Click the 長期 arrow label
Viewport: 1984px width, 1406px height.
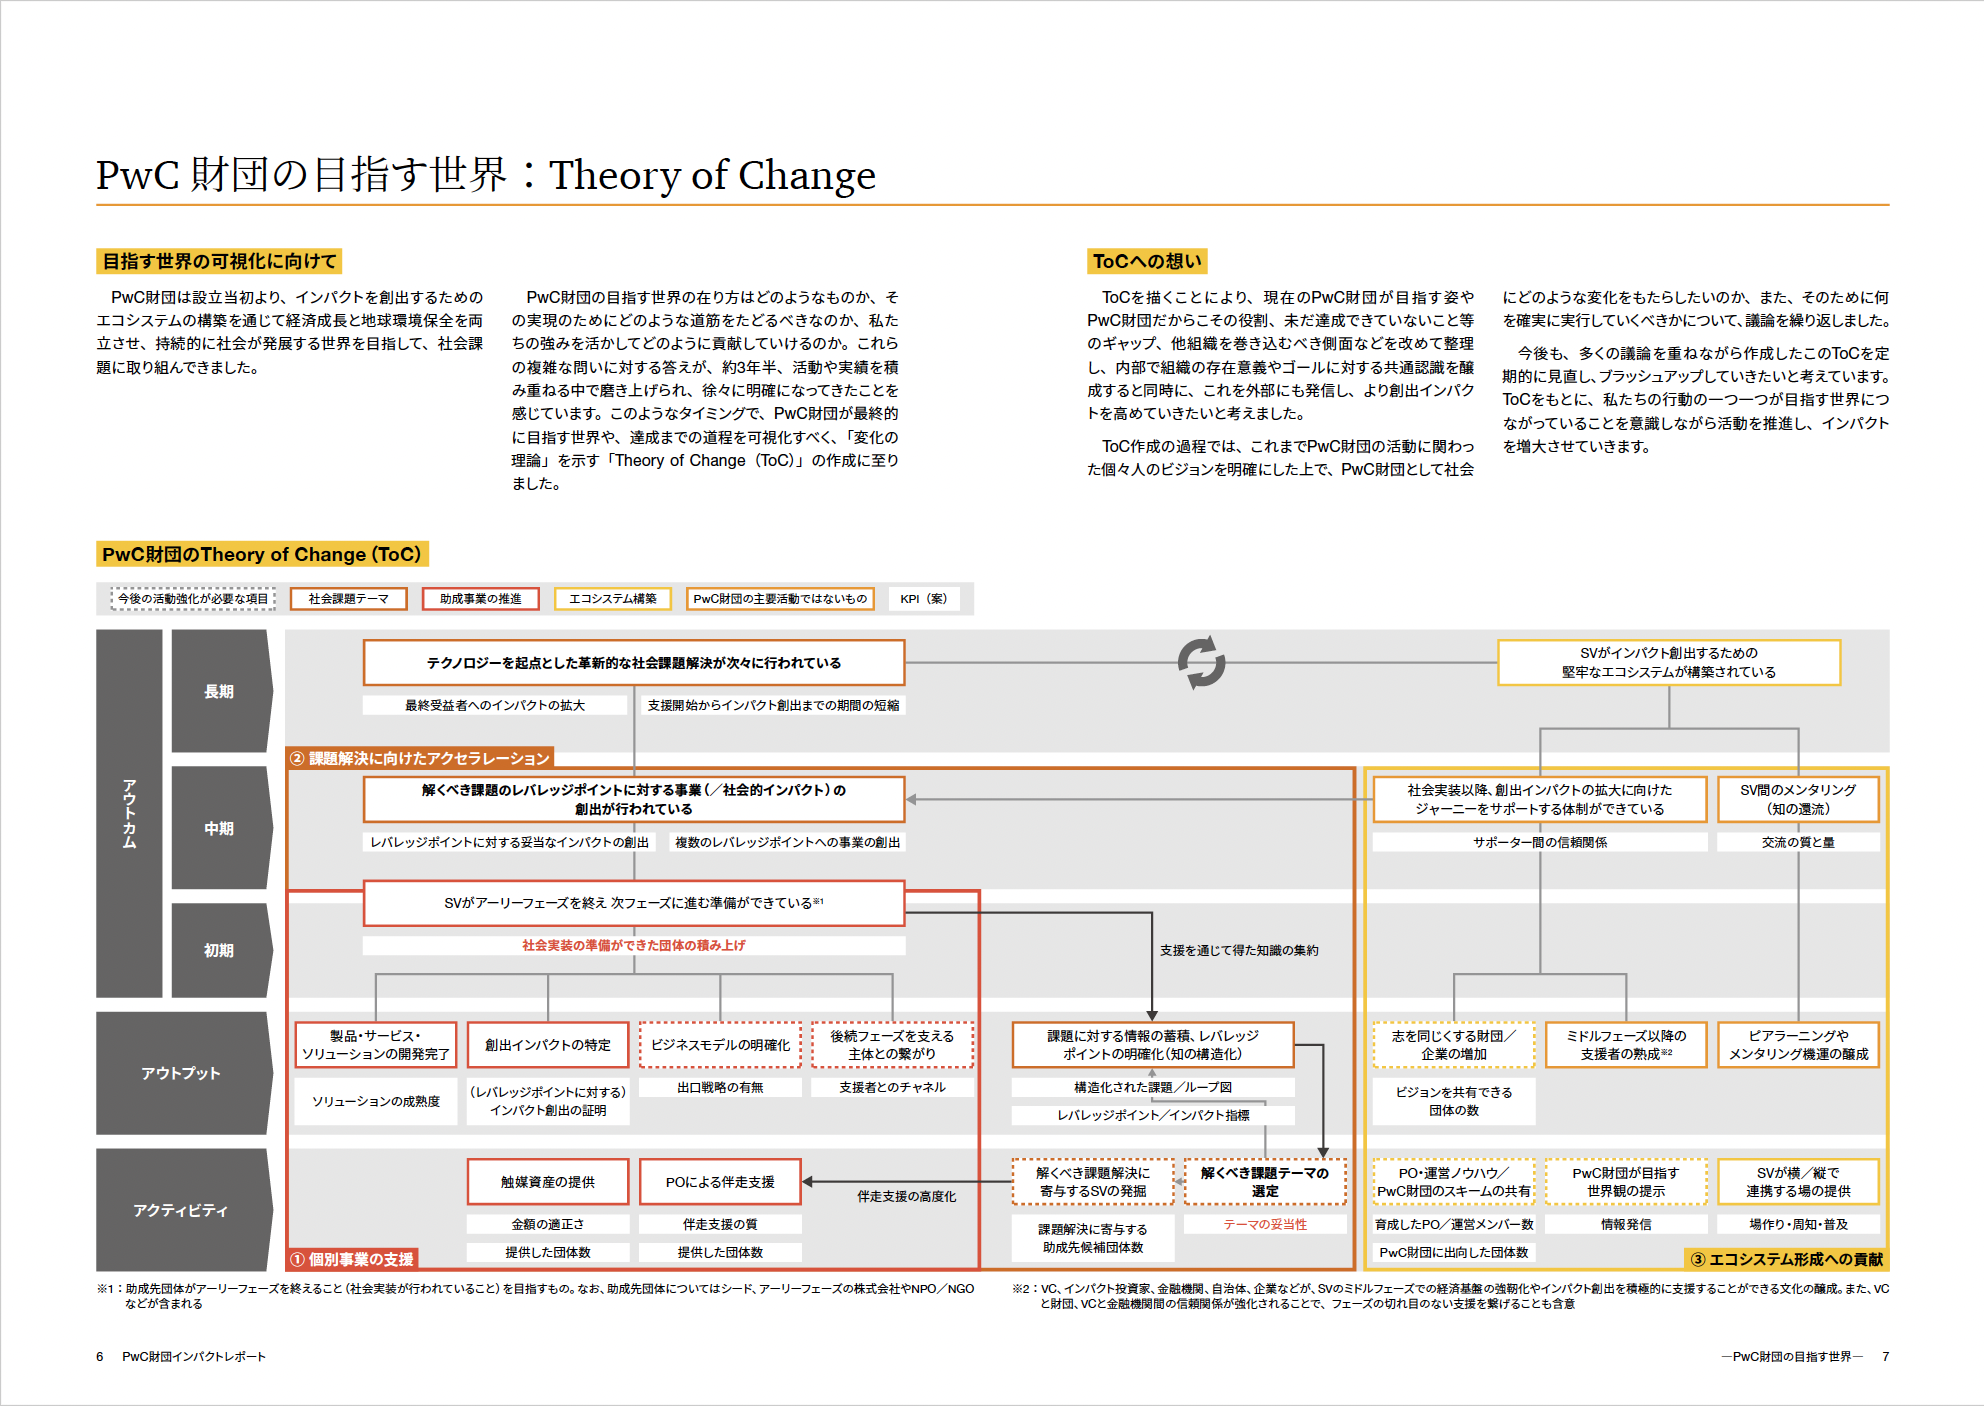[x=219, y=691]
